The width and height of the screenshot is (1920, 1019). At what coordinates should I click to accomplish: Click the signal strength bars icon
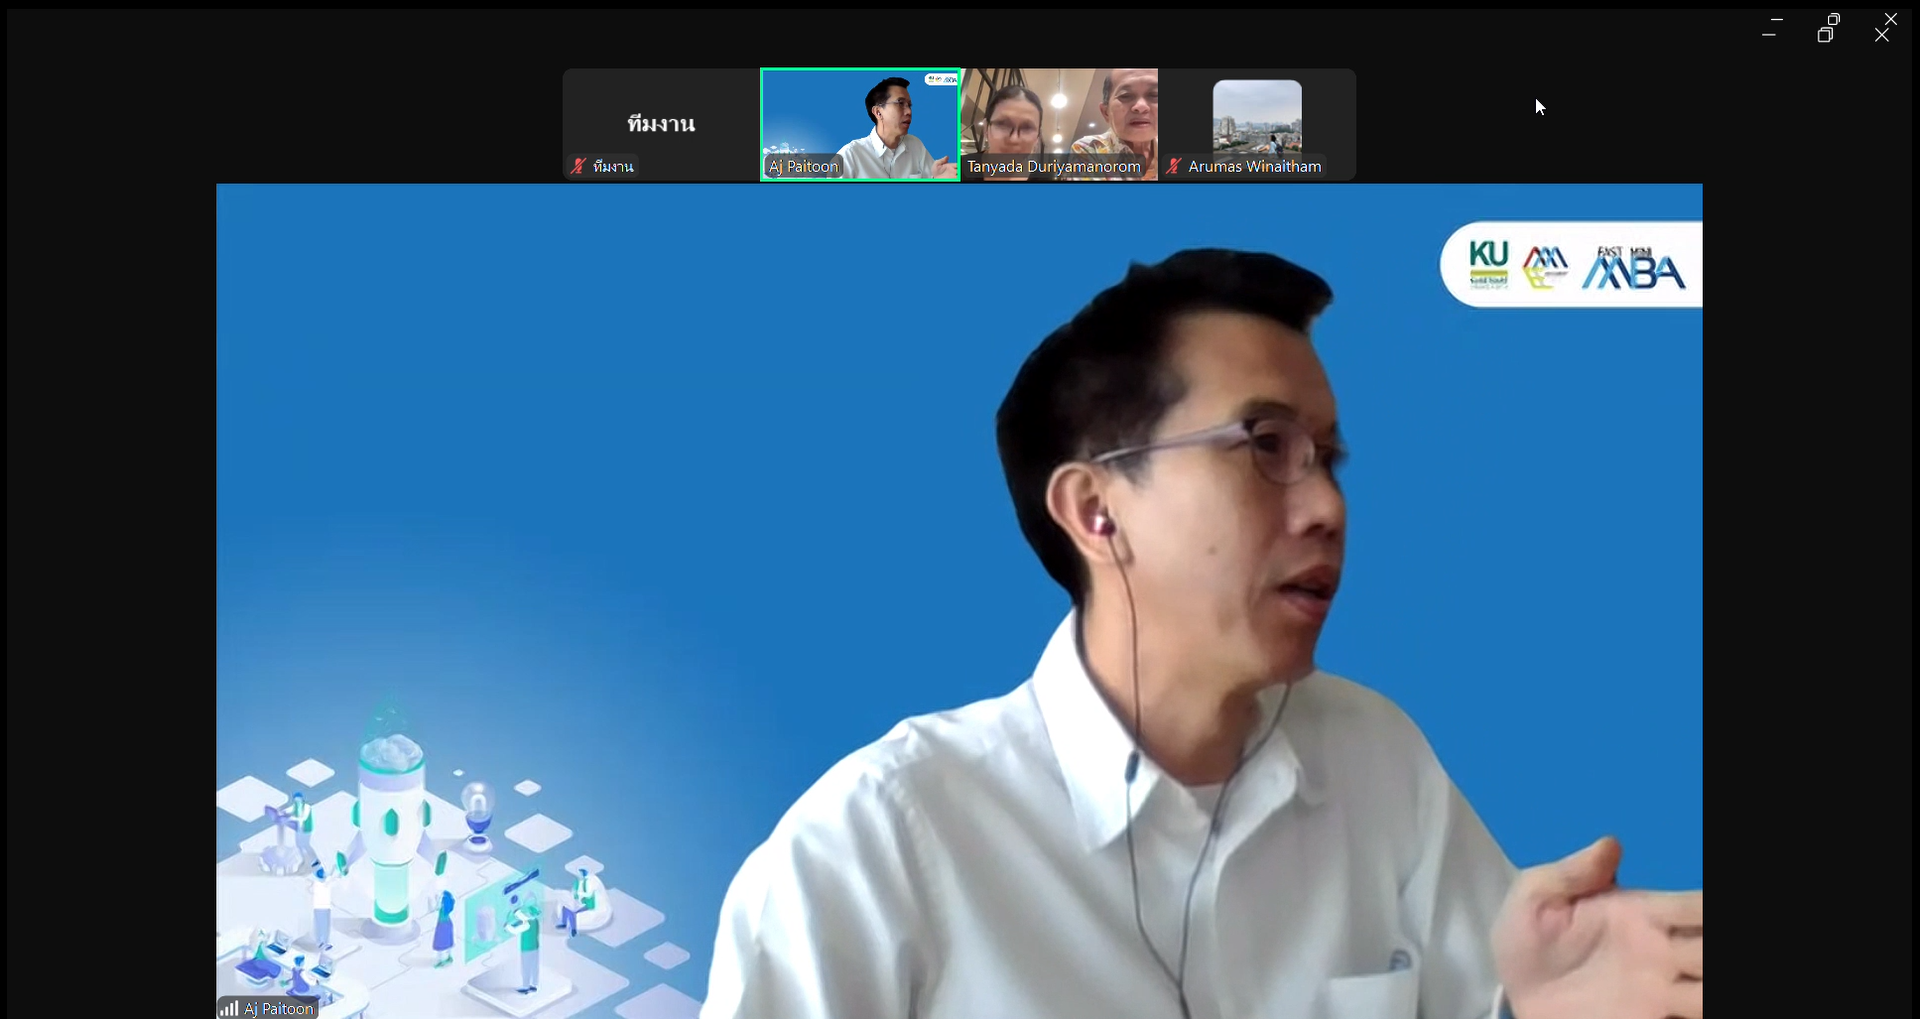click(229, 1008)
